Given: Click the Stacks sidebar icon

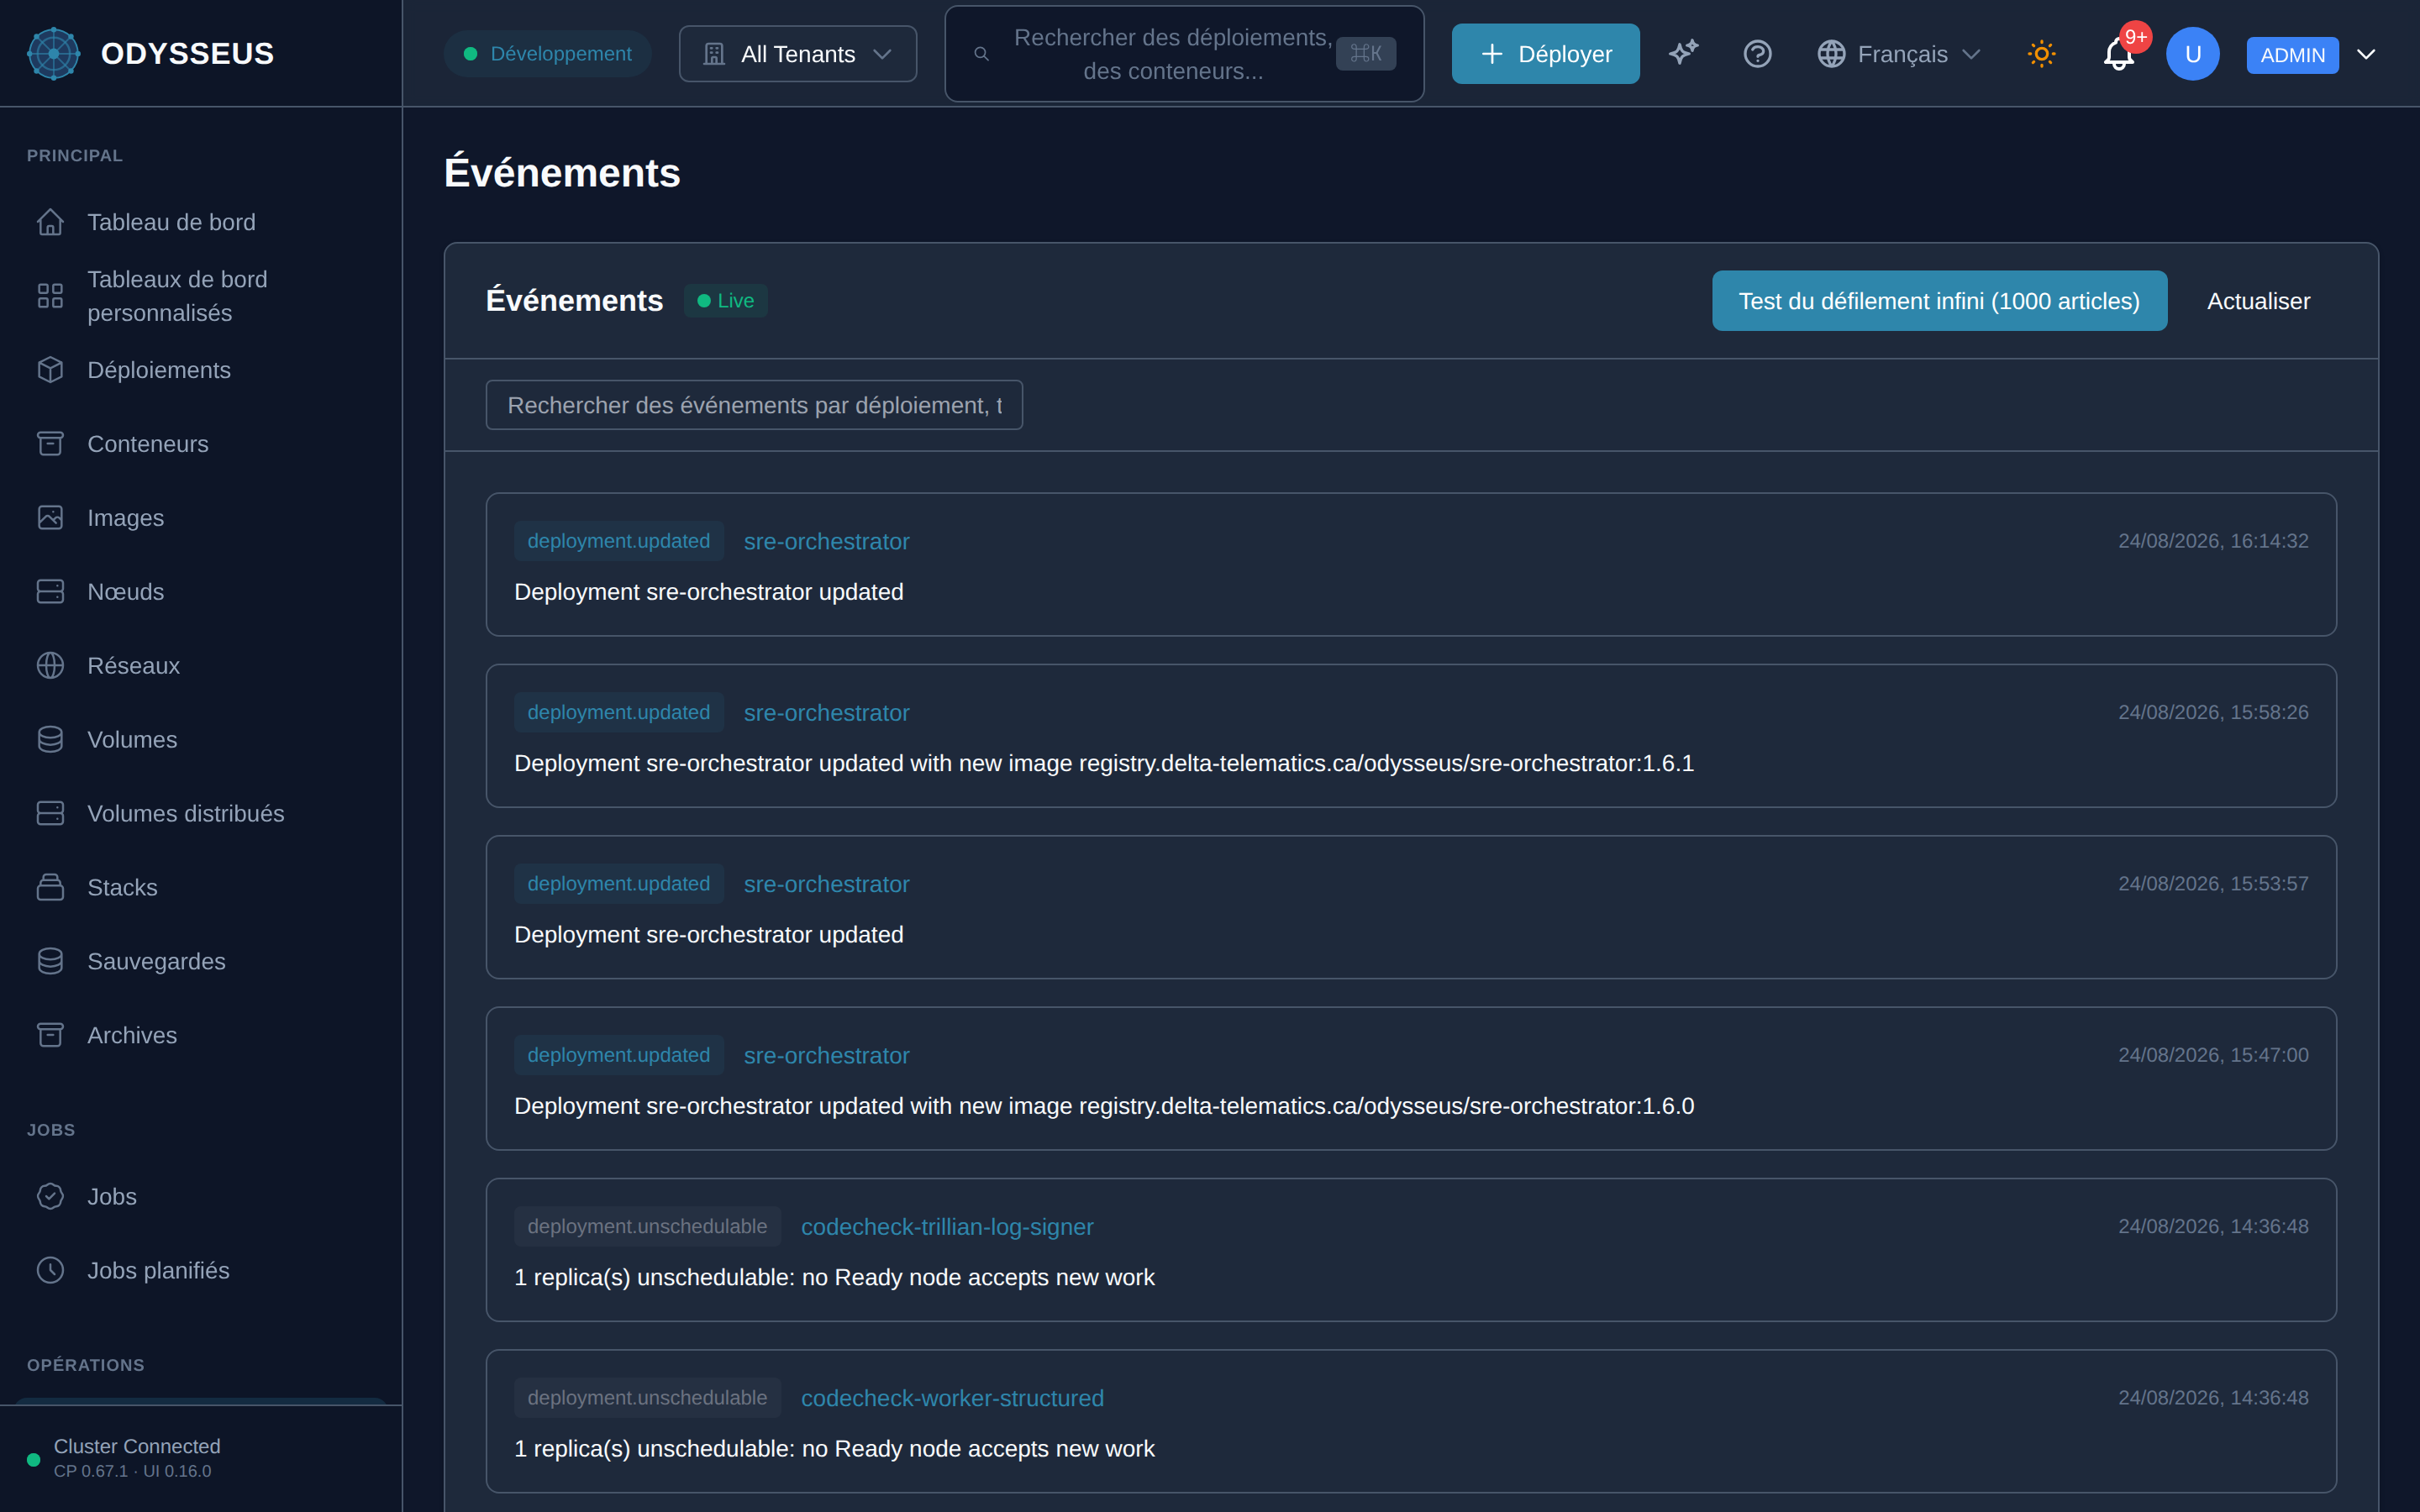Looking at the screenshot, I should coord(50,888).
